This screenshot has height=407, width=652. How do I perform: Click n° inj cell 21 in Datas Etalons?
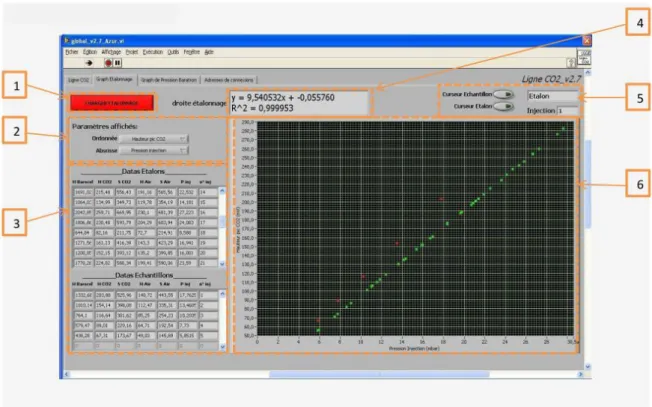(208, 263)
